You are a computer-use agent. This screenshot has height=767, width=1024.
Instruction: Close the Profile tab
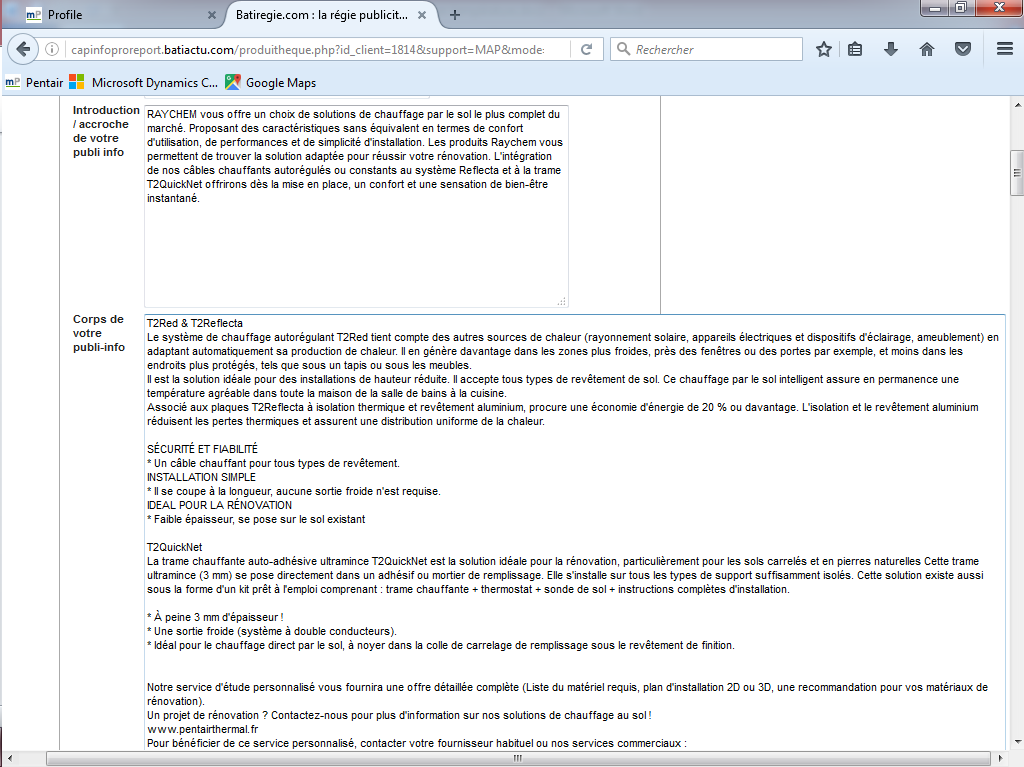(x=212, y=15)
